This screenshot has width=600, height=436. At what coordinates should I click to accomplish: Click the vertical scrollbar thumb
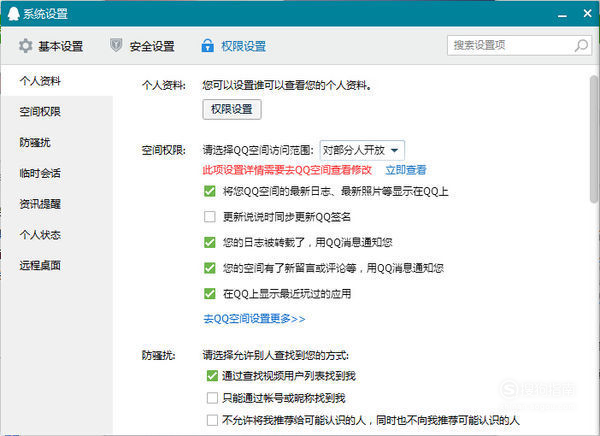tap(594, 139)
